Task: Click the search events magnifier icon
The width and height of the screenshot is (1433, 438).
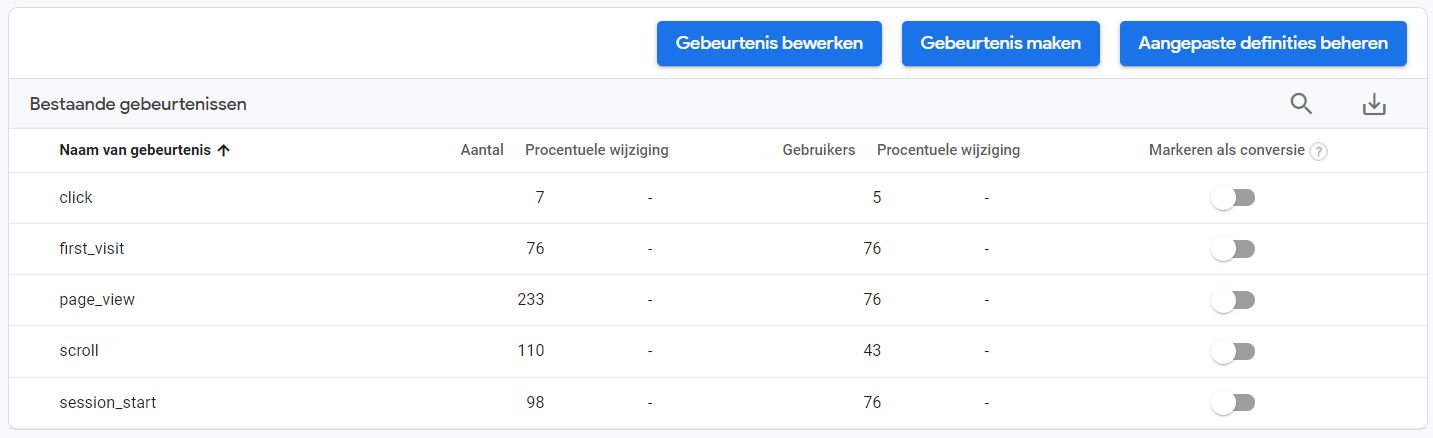Action: click(1300, 103)
